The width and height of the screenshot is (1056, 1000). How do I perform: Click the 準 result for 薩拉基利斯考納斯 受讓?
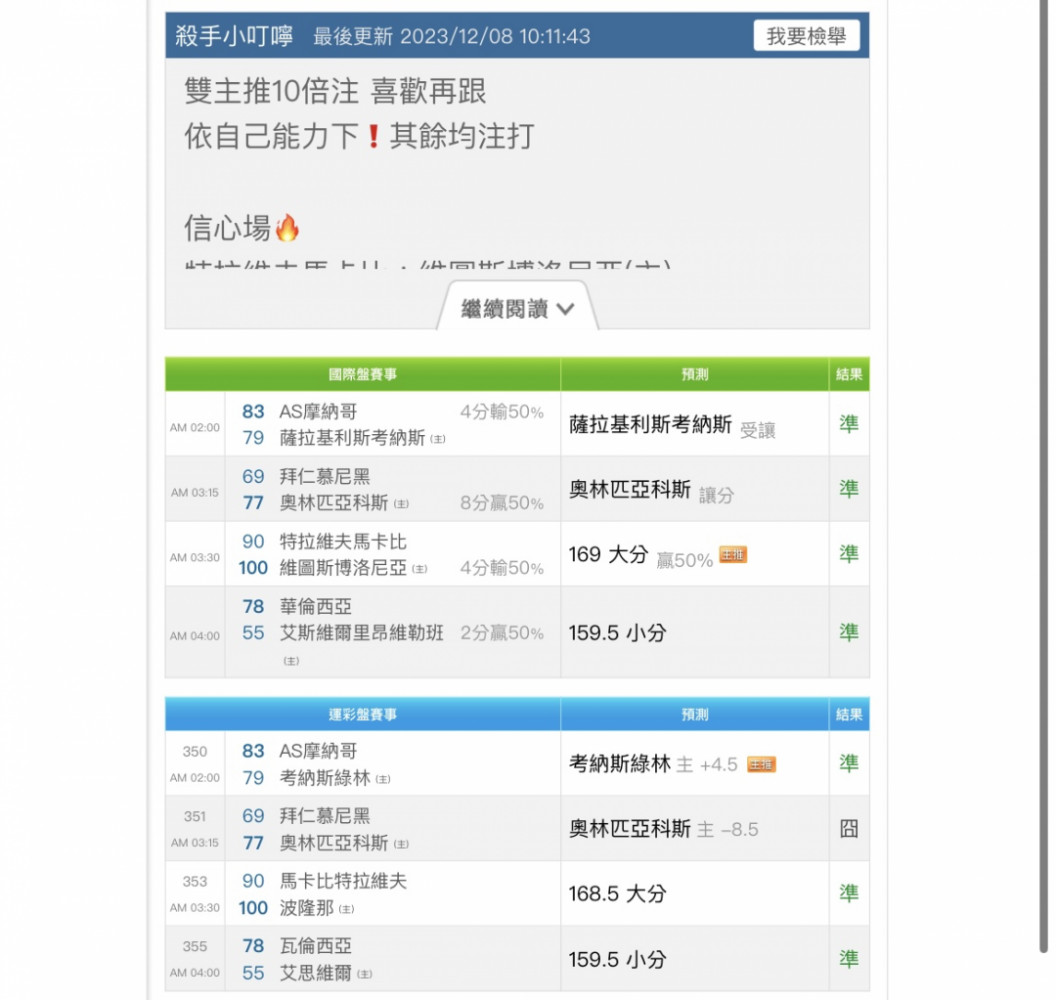click(x=849, y=424)
